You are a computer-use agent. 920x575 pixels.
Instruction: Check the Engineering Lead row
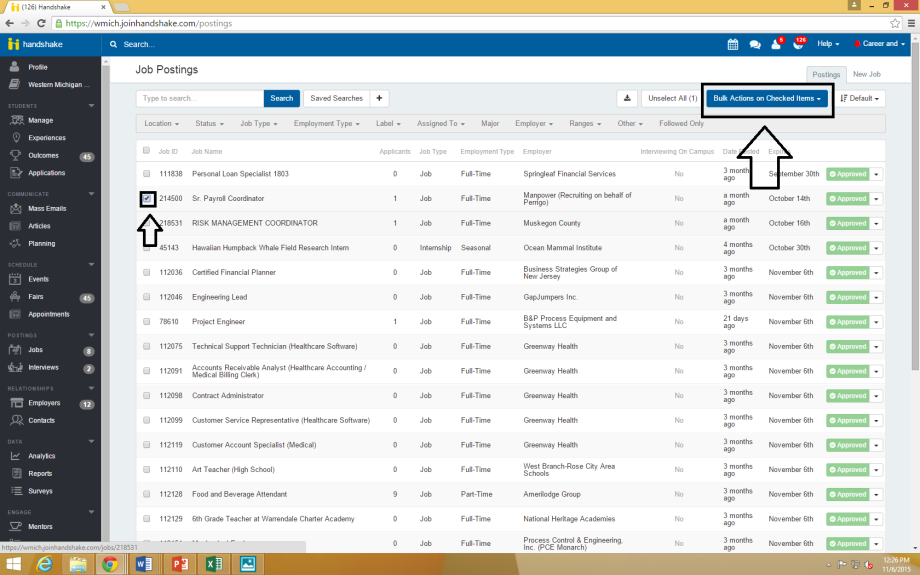(146, 297)
